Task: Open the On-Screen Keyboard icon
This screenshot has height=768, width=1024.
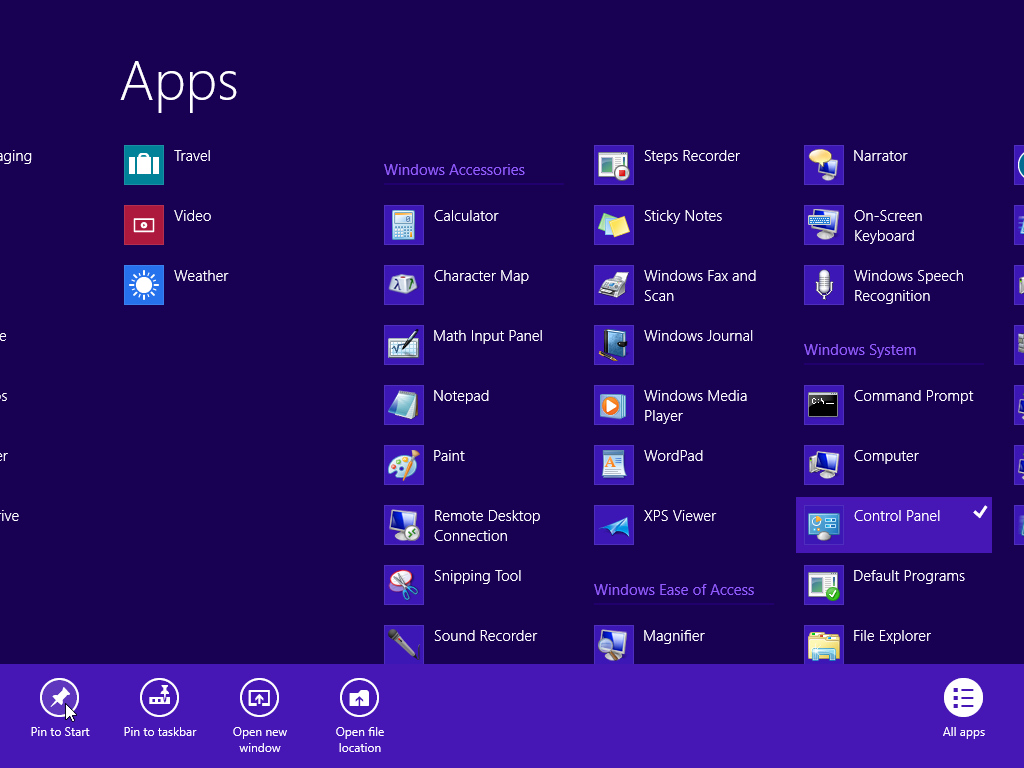Action: point(824,225)
